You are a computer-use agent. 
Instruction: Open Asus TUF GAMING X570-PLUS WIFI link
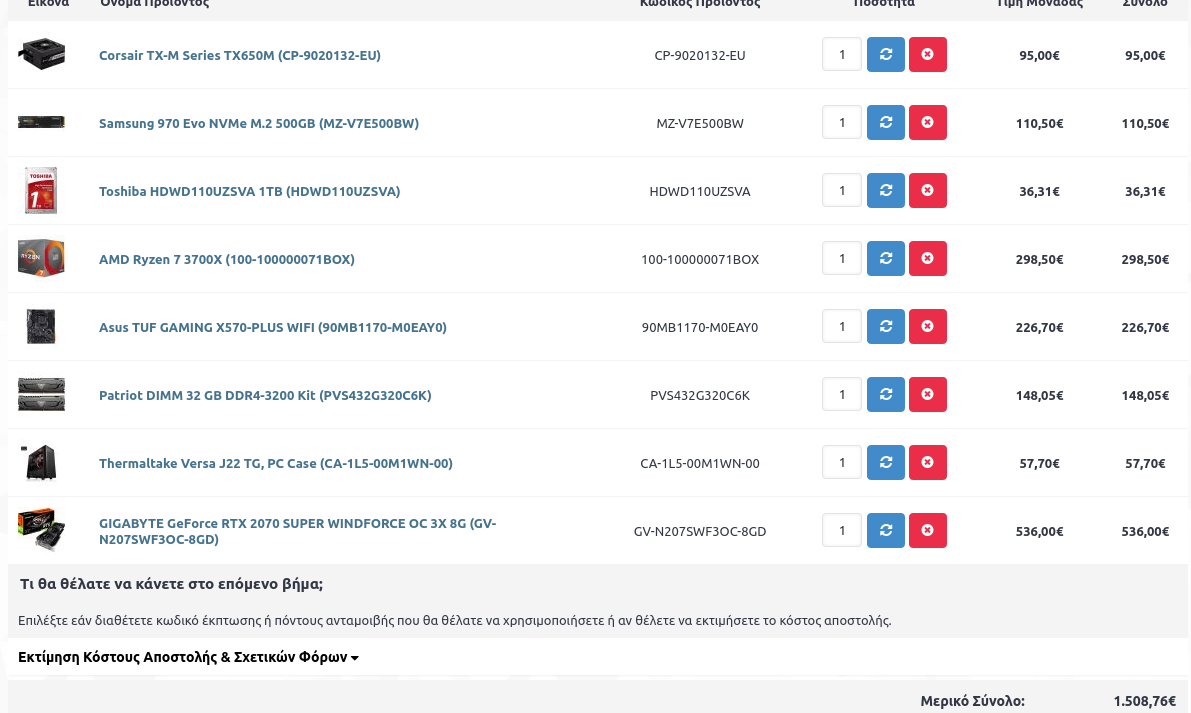point(273,327)
